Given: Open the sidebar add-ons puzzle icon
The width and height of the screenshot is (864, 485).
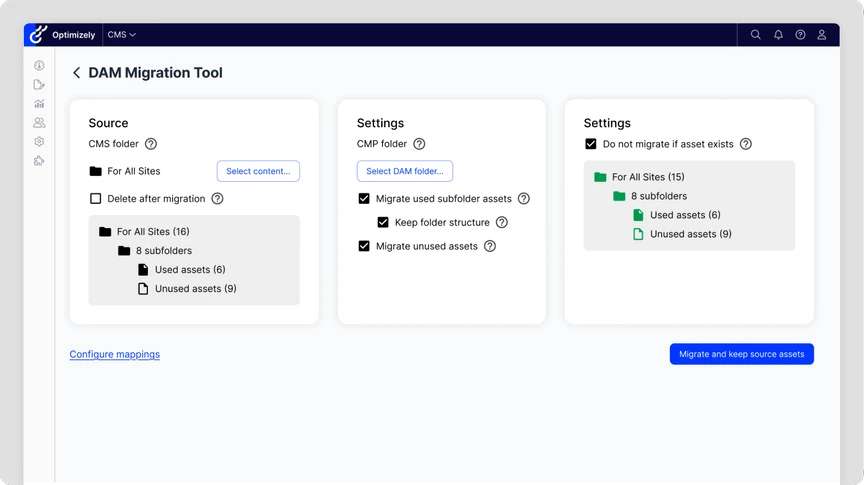Looking at the screenshot, I should click(x=39, y=161).
